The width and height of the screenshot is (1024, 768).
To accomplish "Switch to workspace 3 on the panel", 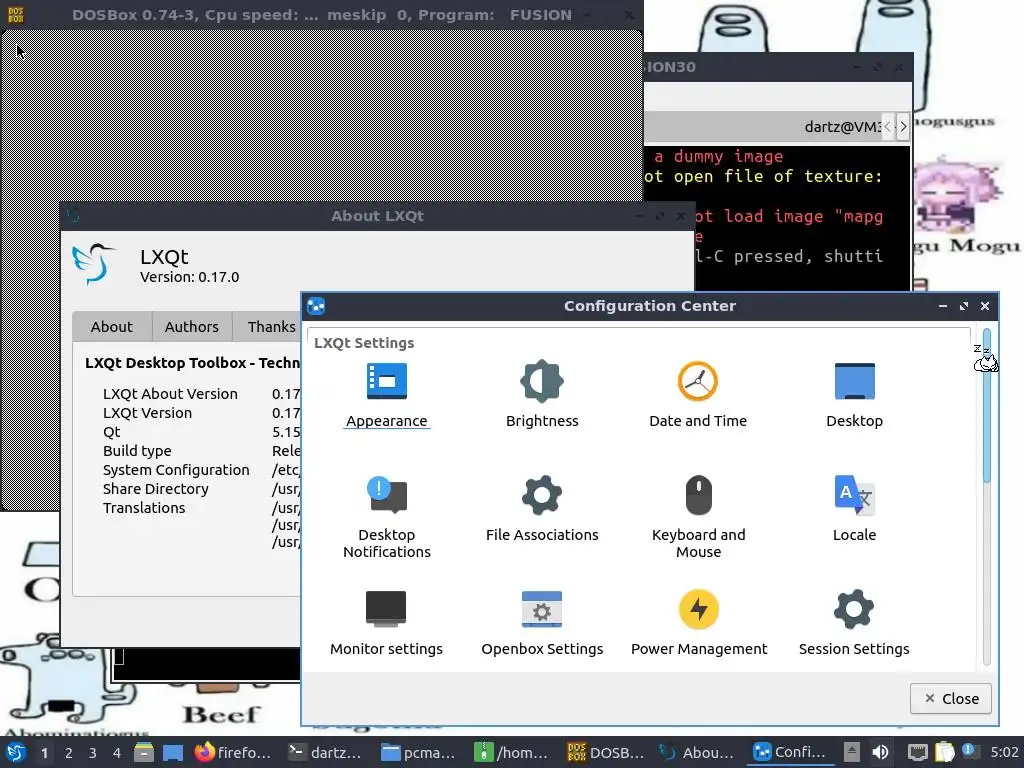I will (x=93, y=753).
